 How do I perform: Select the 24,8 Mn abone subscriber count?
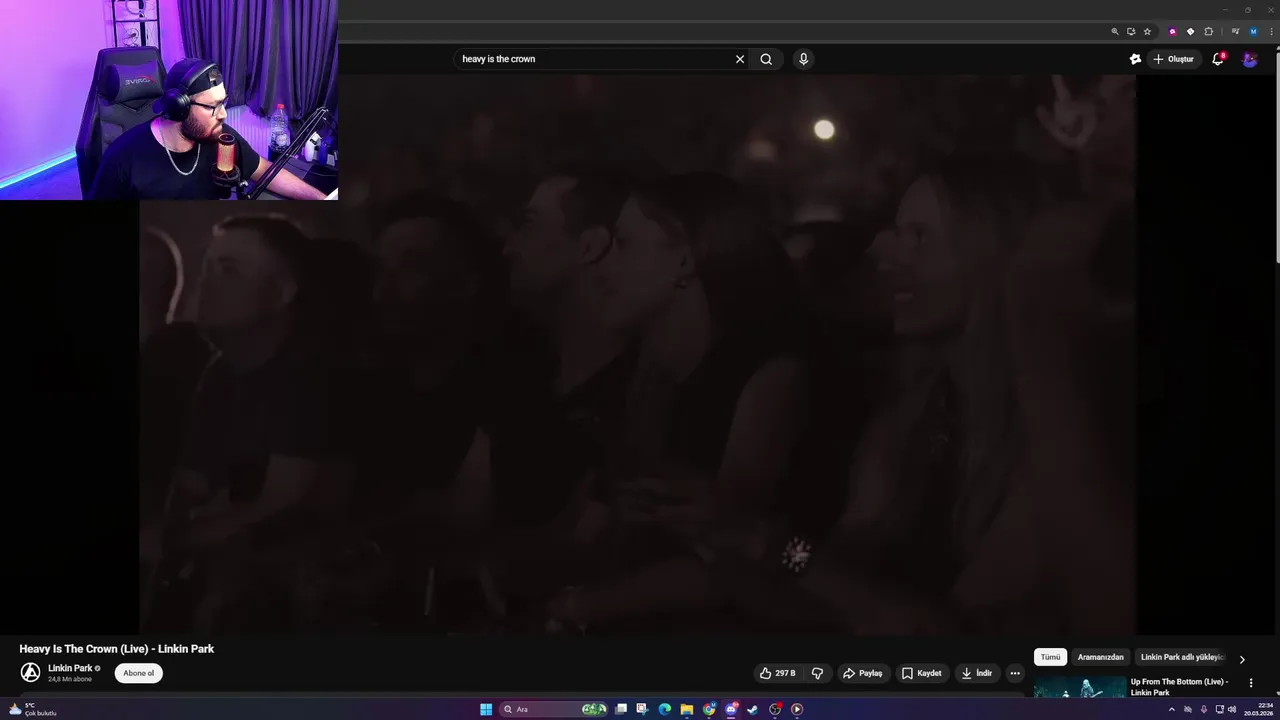(x=70, y=679)
